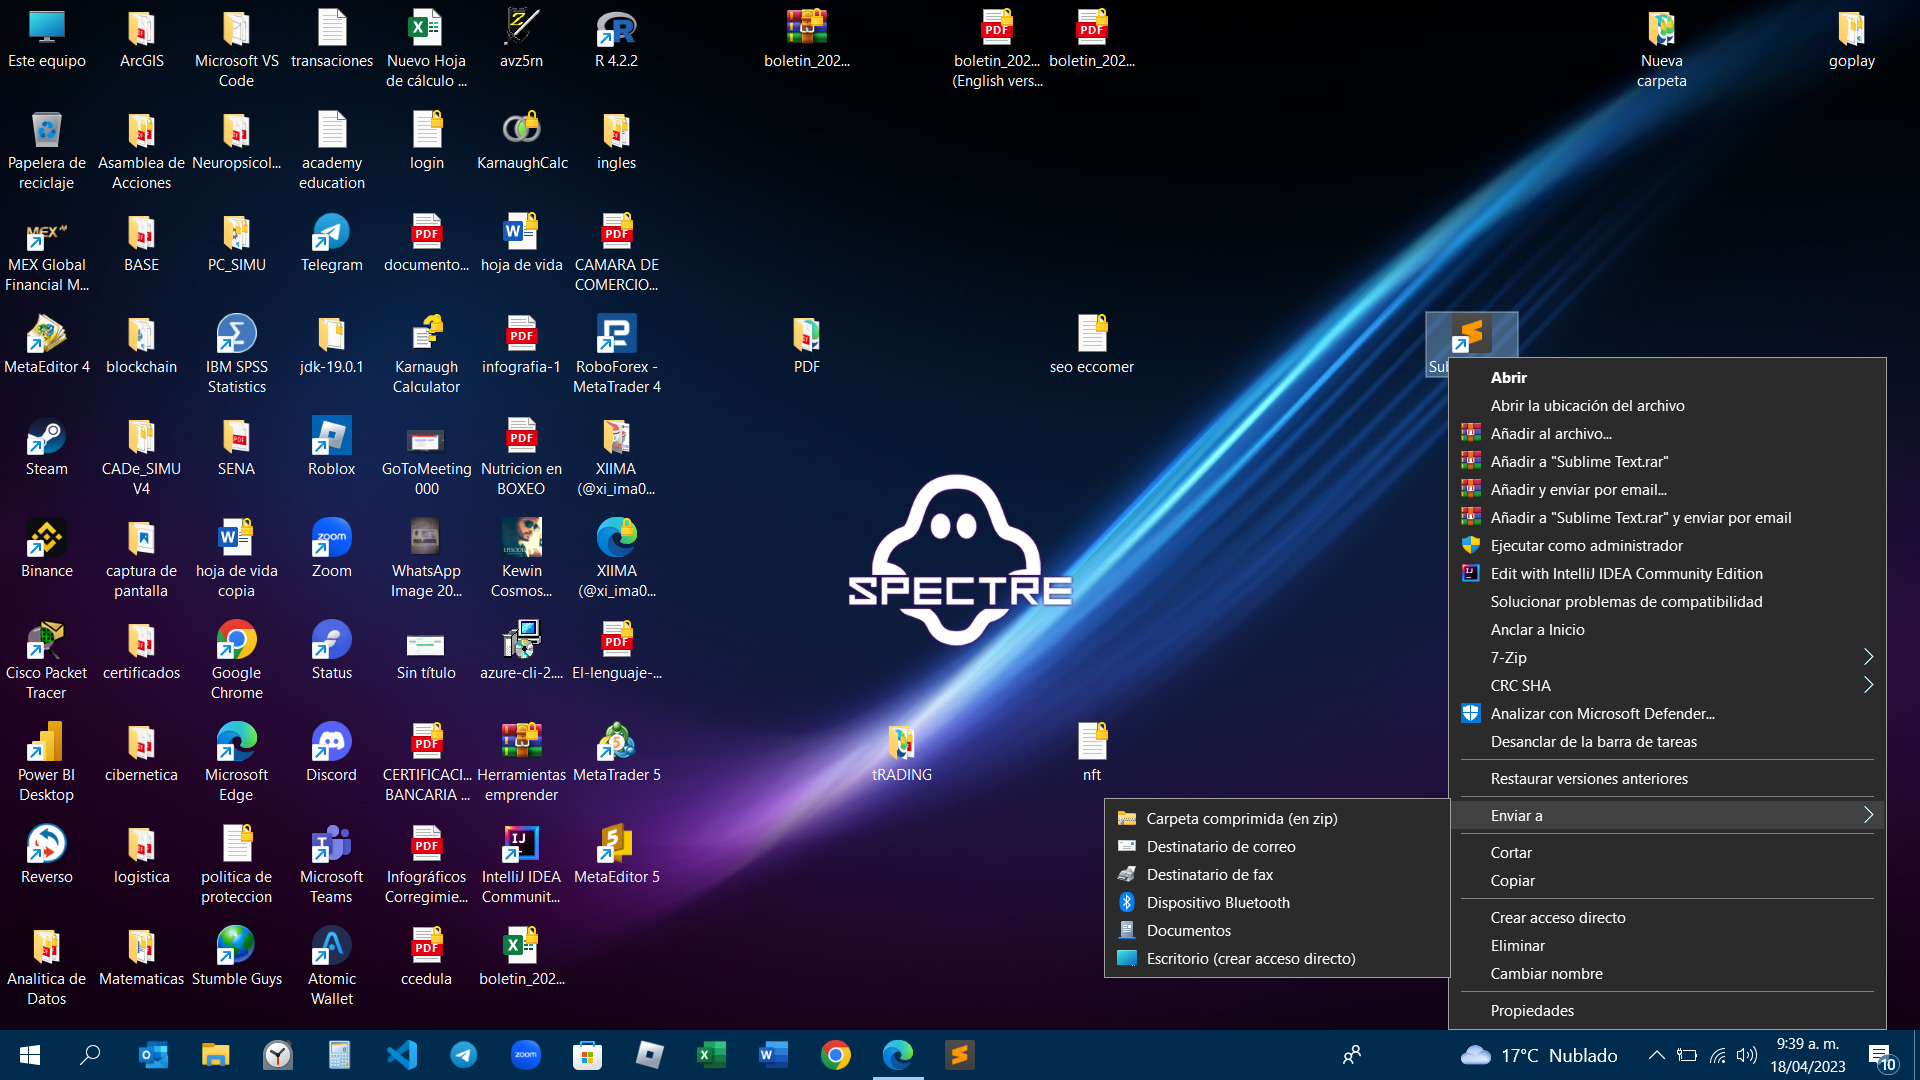
Task: Select Anclar a Inicio
Action: [1667, 629]
